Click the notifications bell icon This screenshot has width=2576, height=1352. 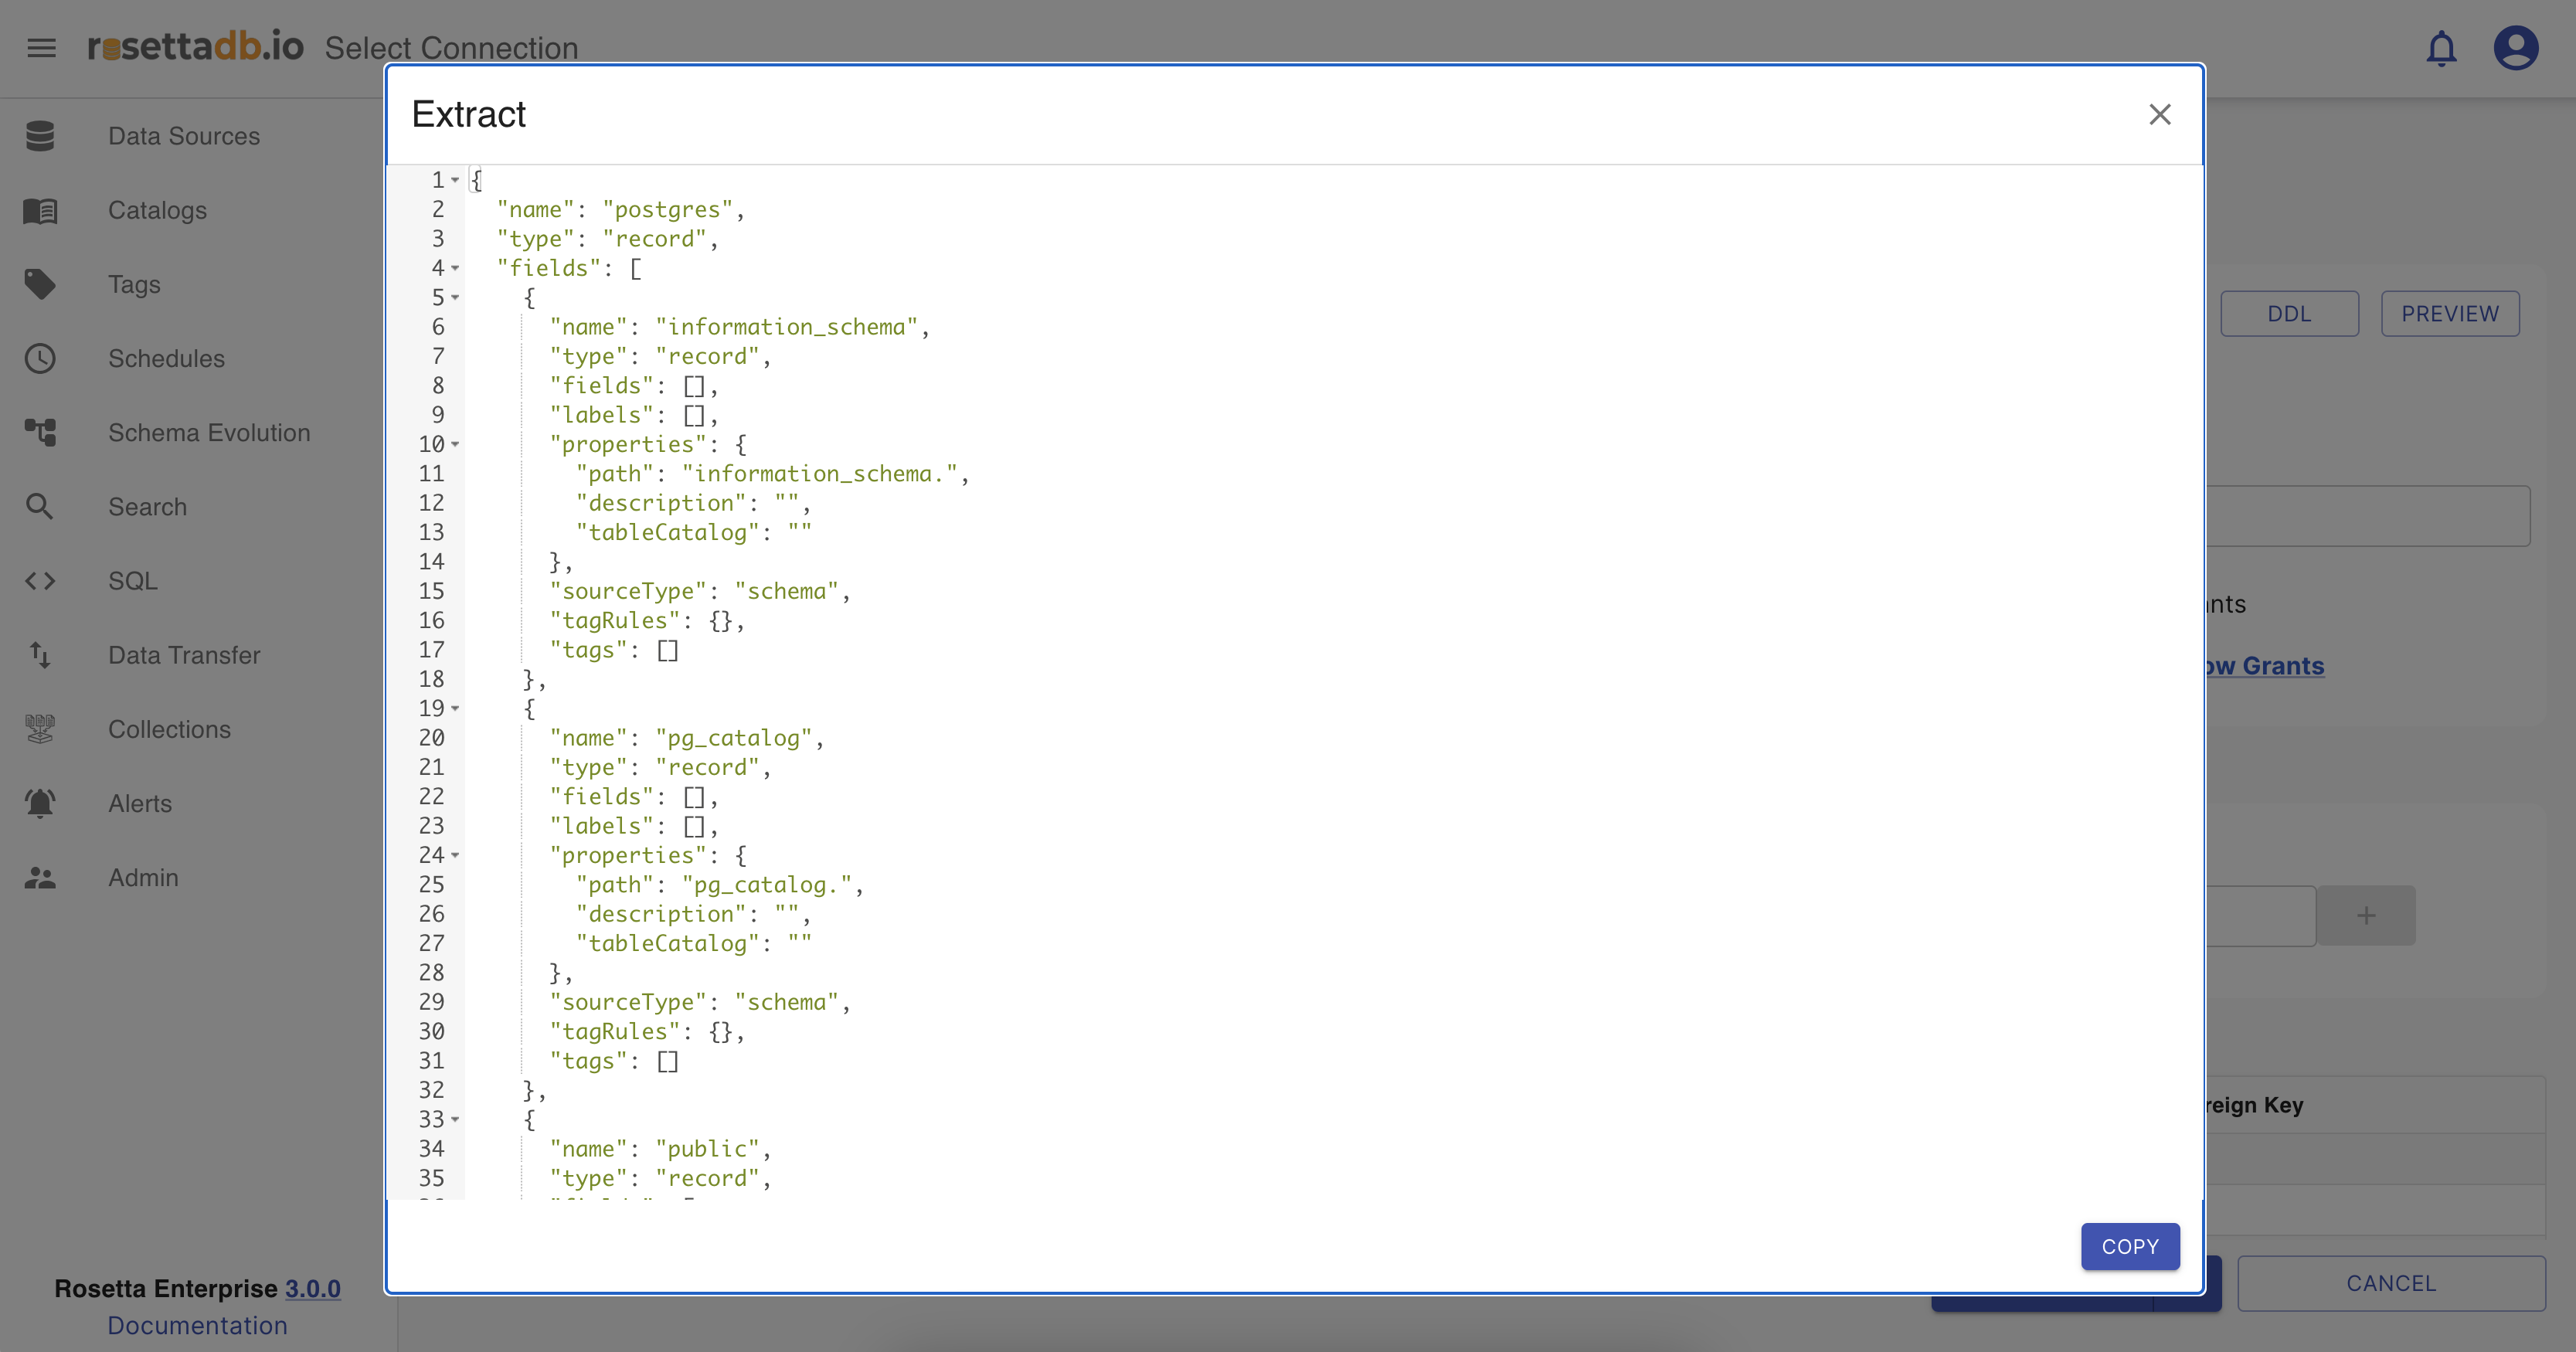(2441, 48)
